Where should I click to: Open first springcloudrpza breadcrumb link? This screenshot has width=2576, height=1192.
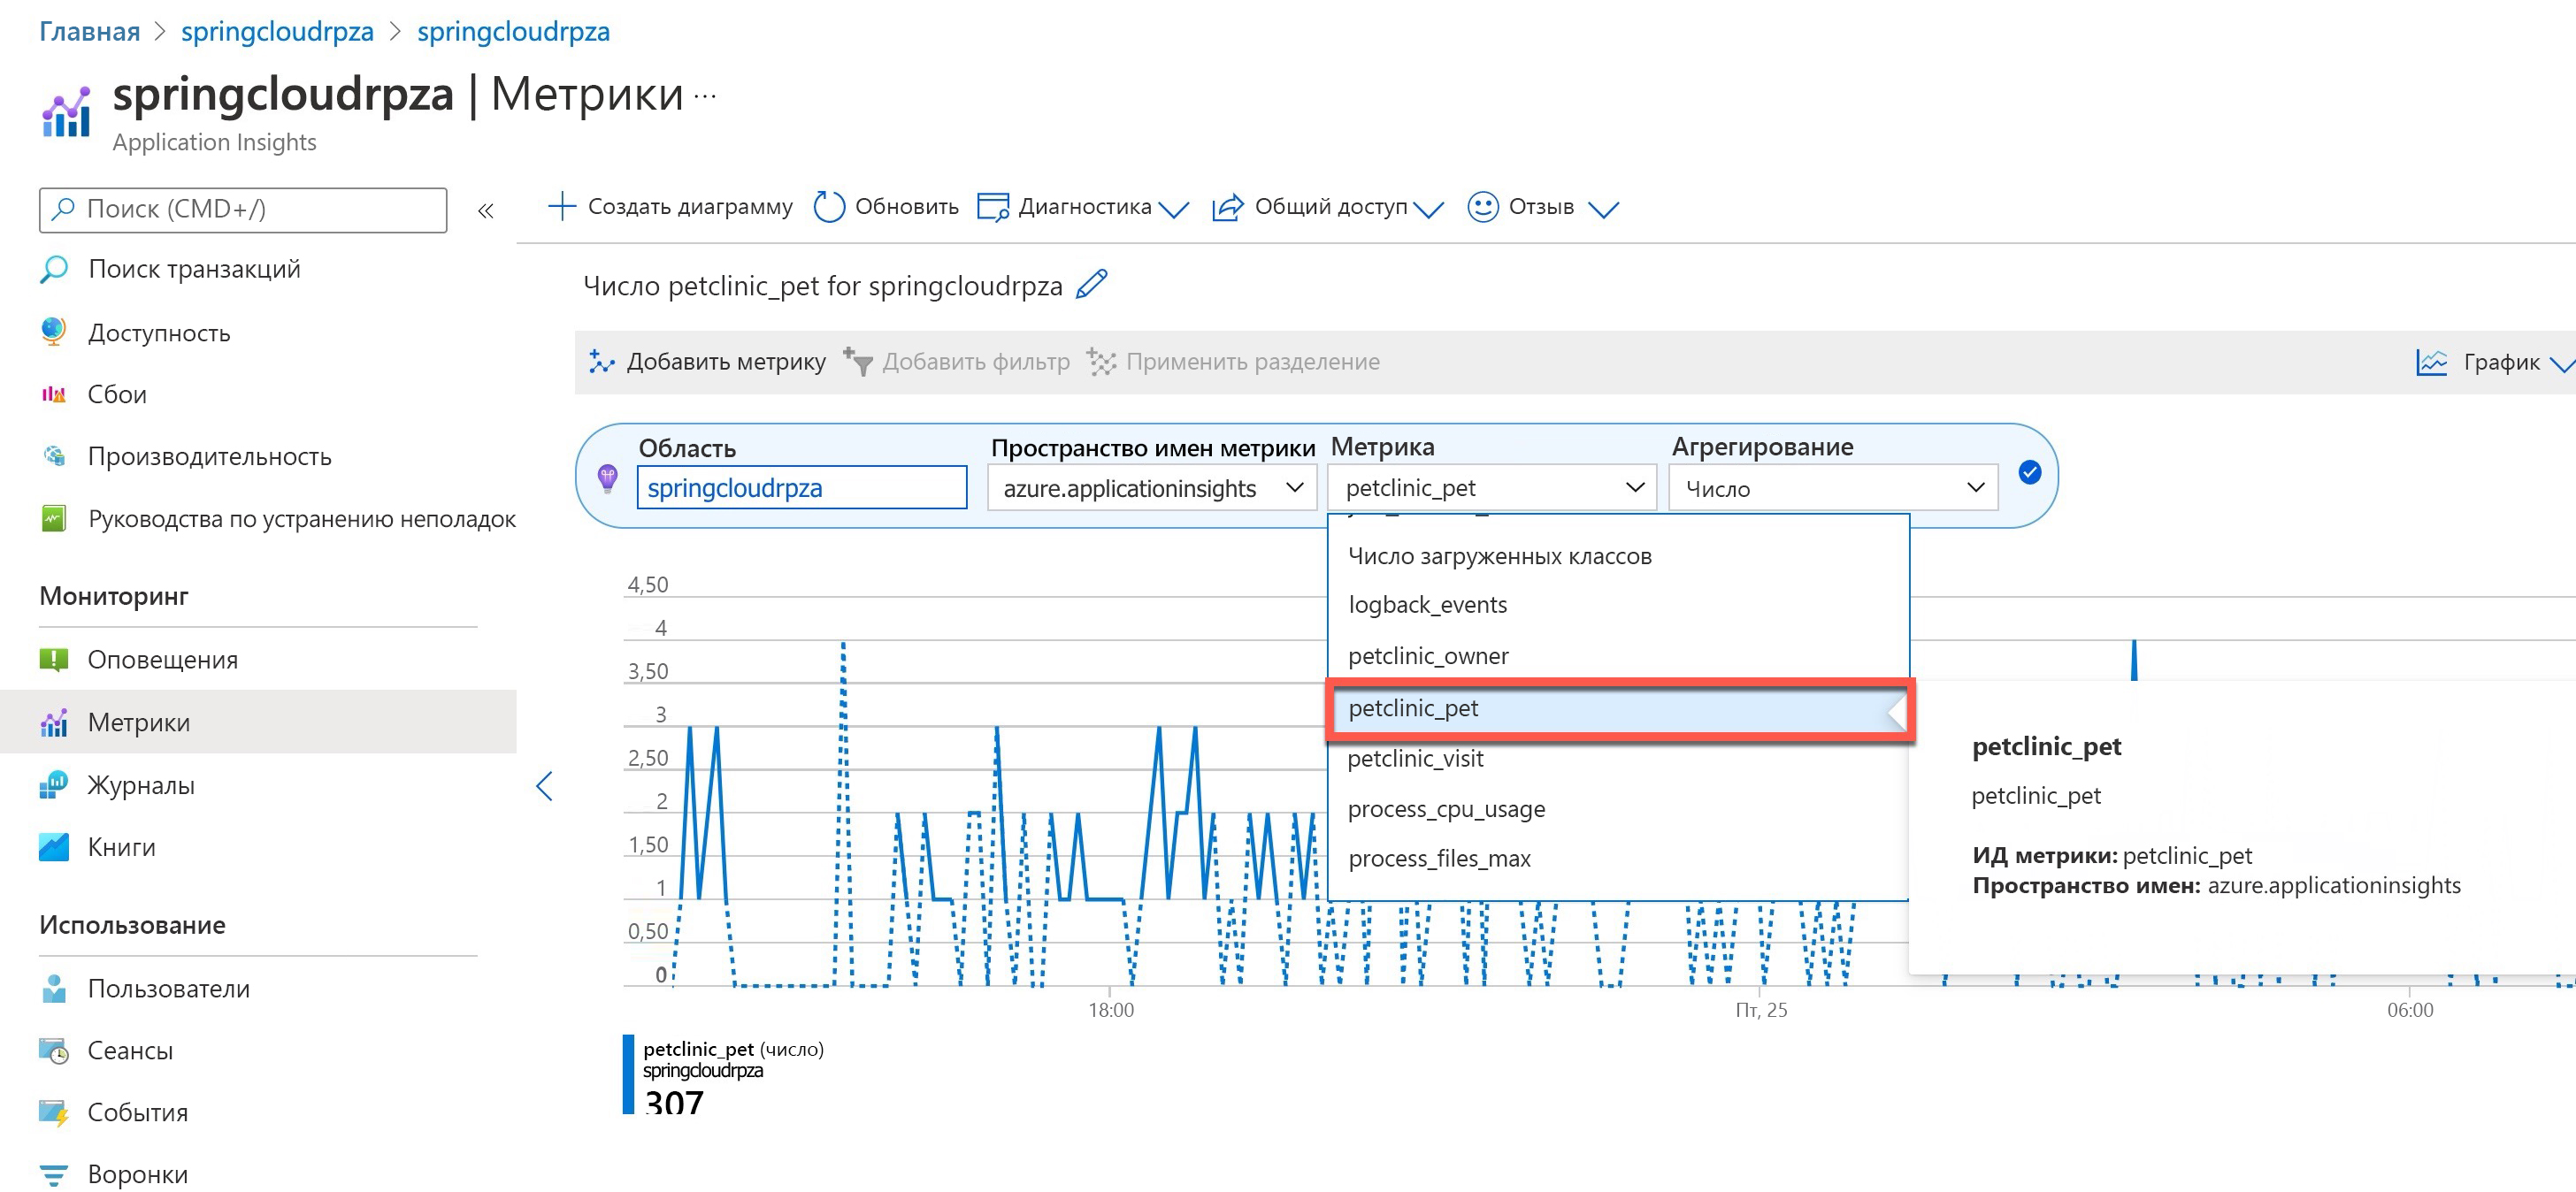click(x=277, y=31)
